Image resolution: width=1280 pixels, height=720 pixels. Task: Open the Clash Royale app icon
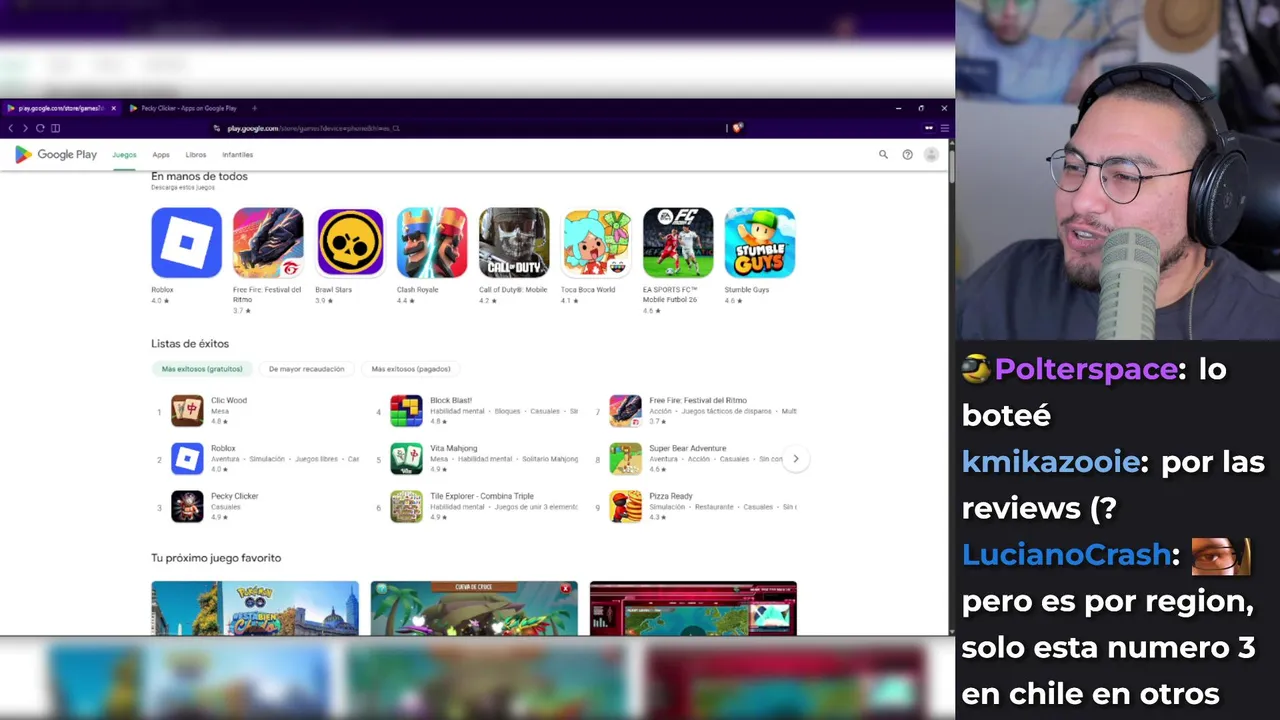(432, 242)
